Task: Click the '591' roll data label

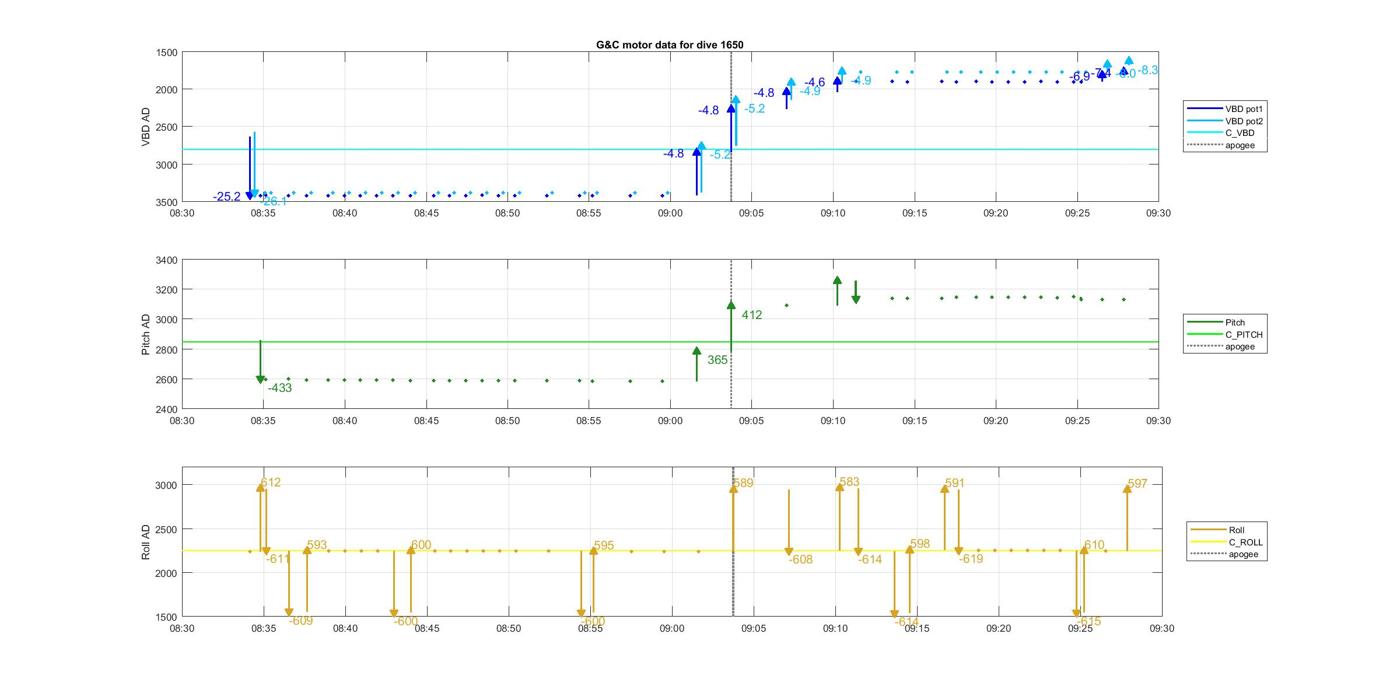Action: tap(955, 483)
